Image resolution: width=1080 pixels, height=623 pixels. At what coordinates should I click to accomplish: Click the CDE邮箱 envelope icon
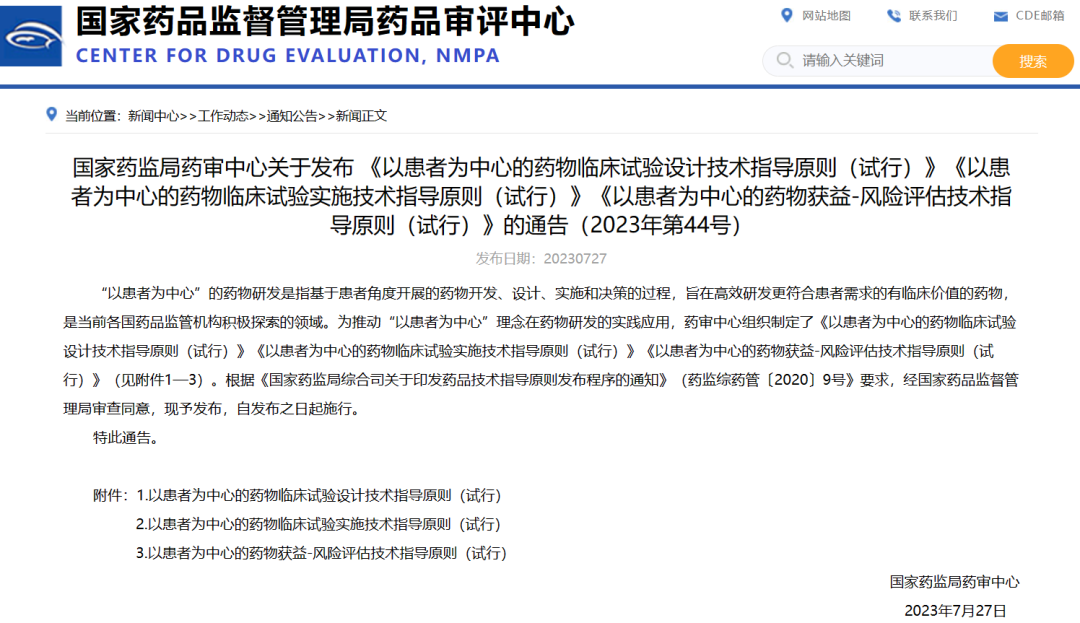(x=1001, y=17)
